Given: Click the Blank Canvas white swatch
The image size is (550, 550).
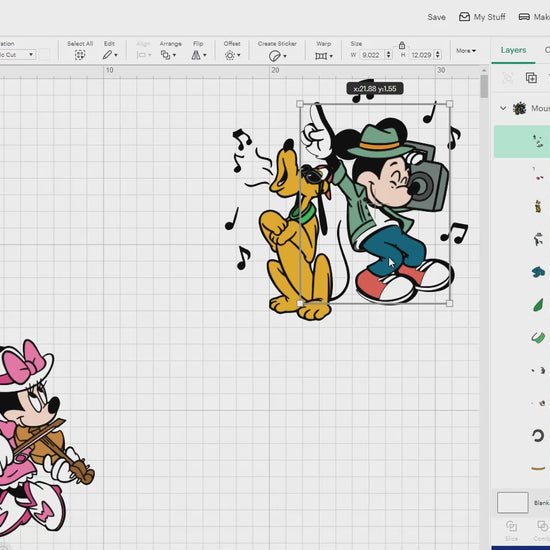Looking at the screenshot, I should pyautogui.click(x=512, y=502).
